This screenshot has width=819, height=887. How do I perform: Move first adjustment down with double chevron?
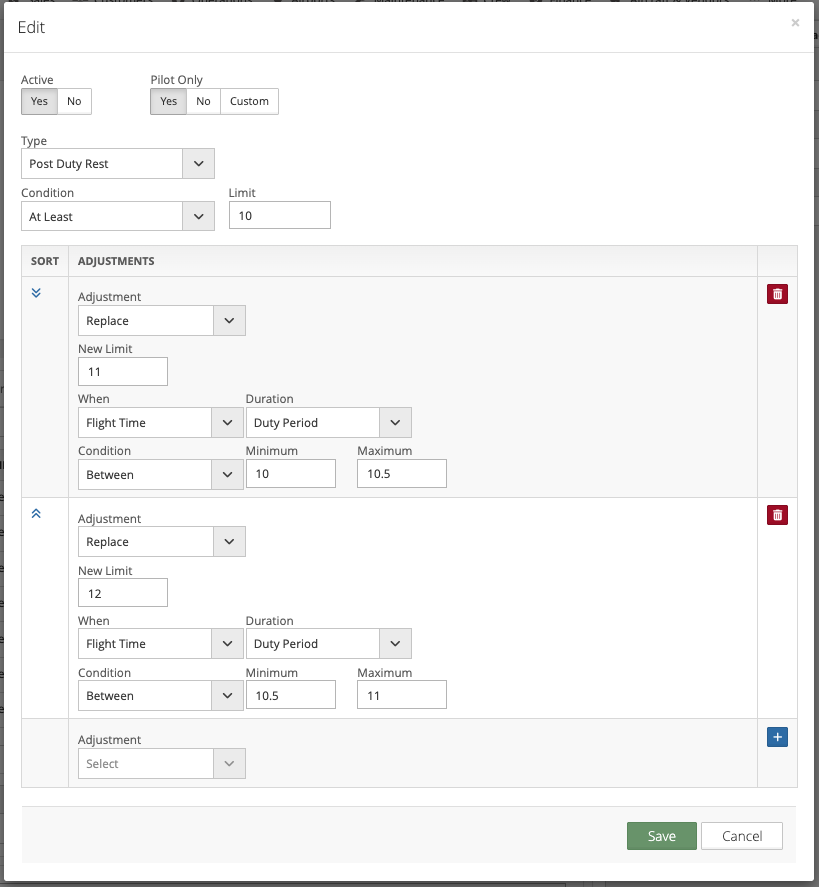pos(36,293)
